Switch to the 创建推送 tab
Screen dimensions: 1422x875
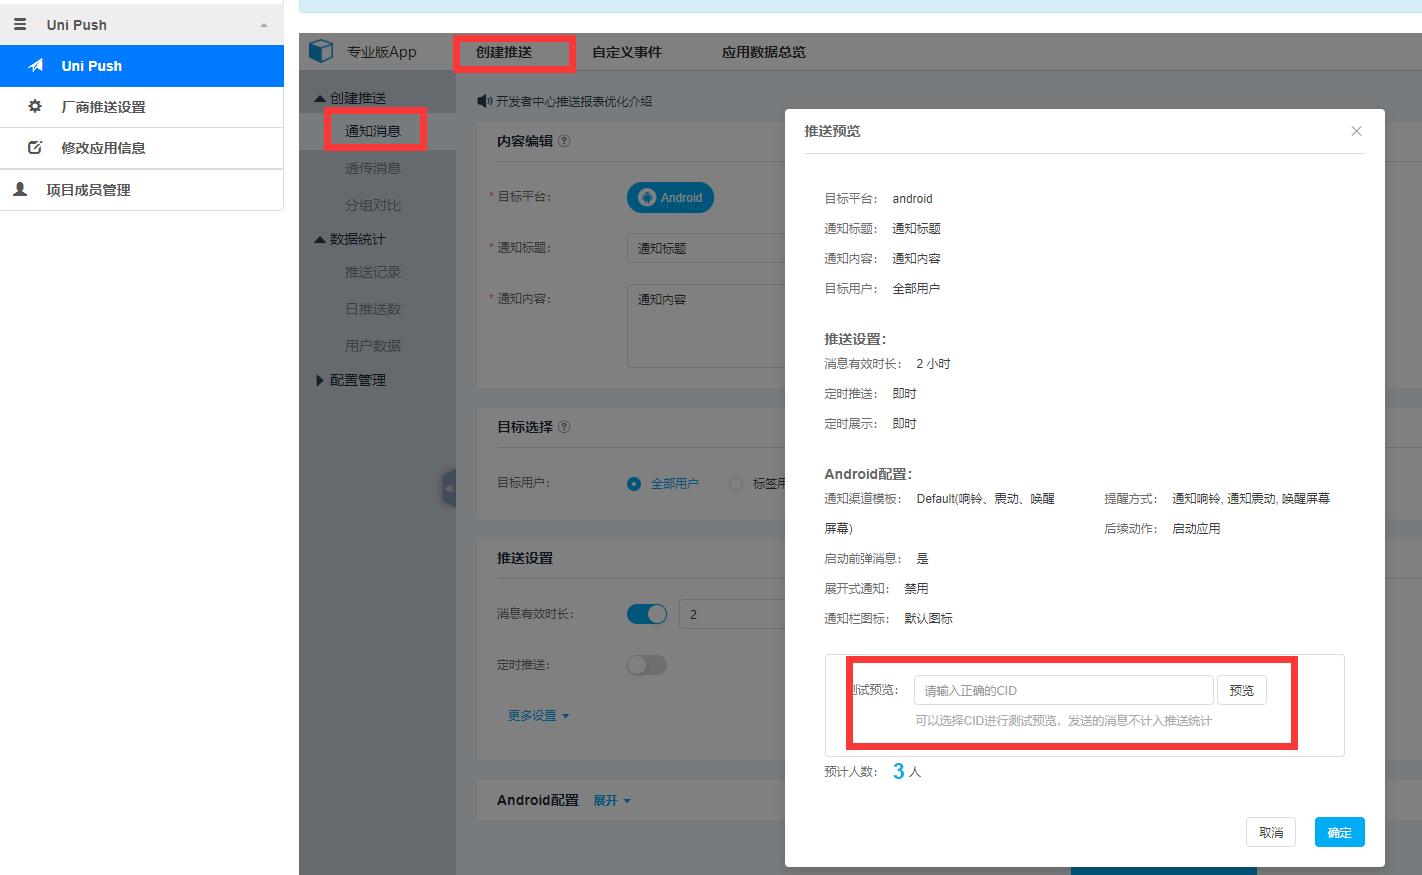504,52
